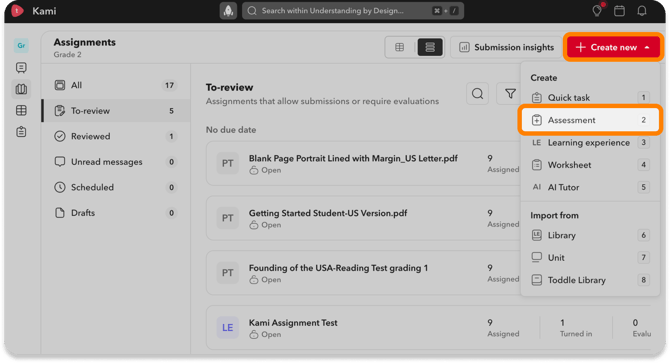Click the Assessment plus-clipboard icon
The width and height of the screenshot is (670, 363).
pyautogui.click(x=537, y=120)
